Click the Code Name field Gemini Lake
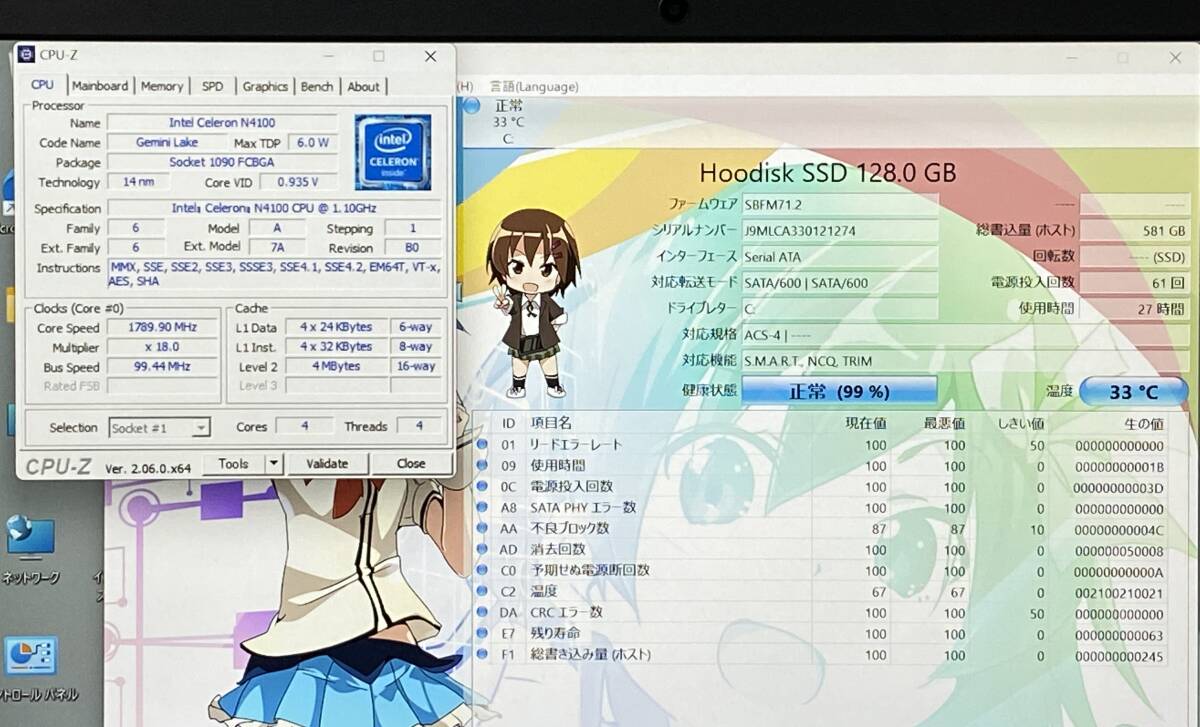 pos(167,143)
